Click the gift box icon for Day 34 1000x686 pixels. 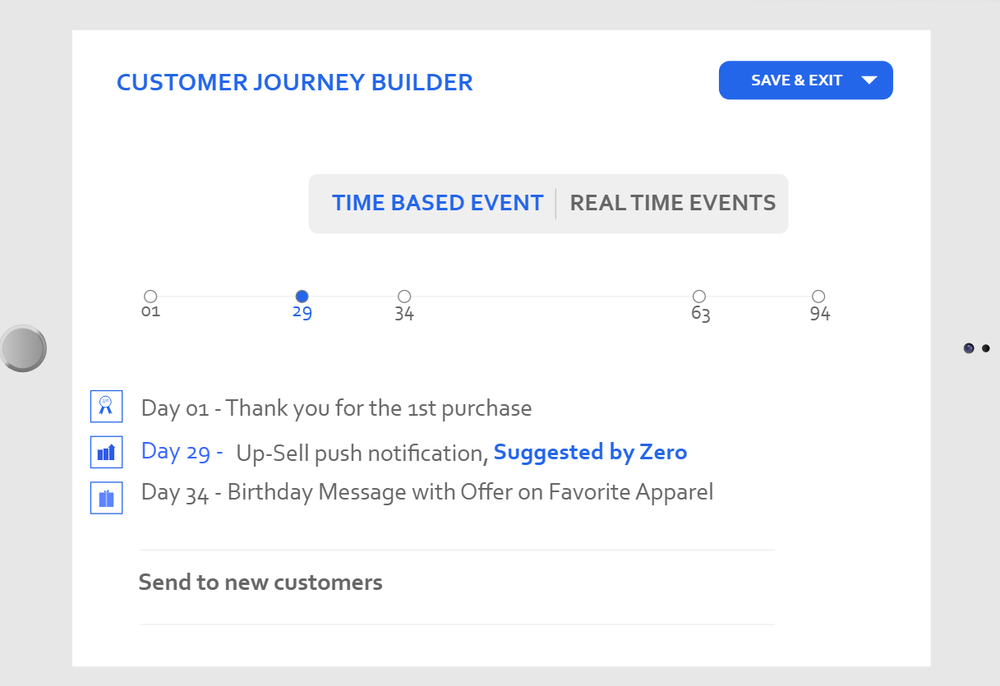click(x=106, y=497)
